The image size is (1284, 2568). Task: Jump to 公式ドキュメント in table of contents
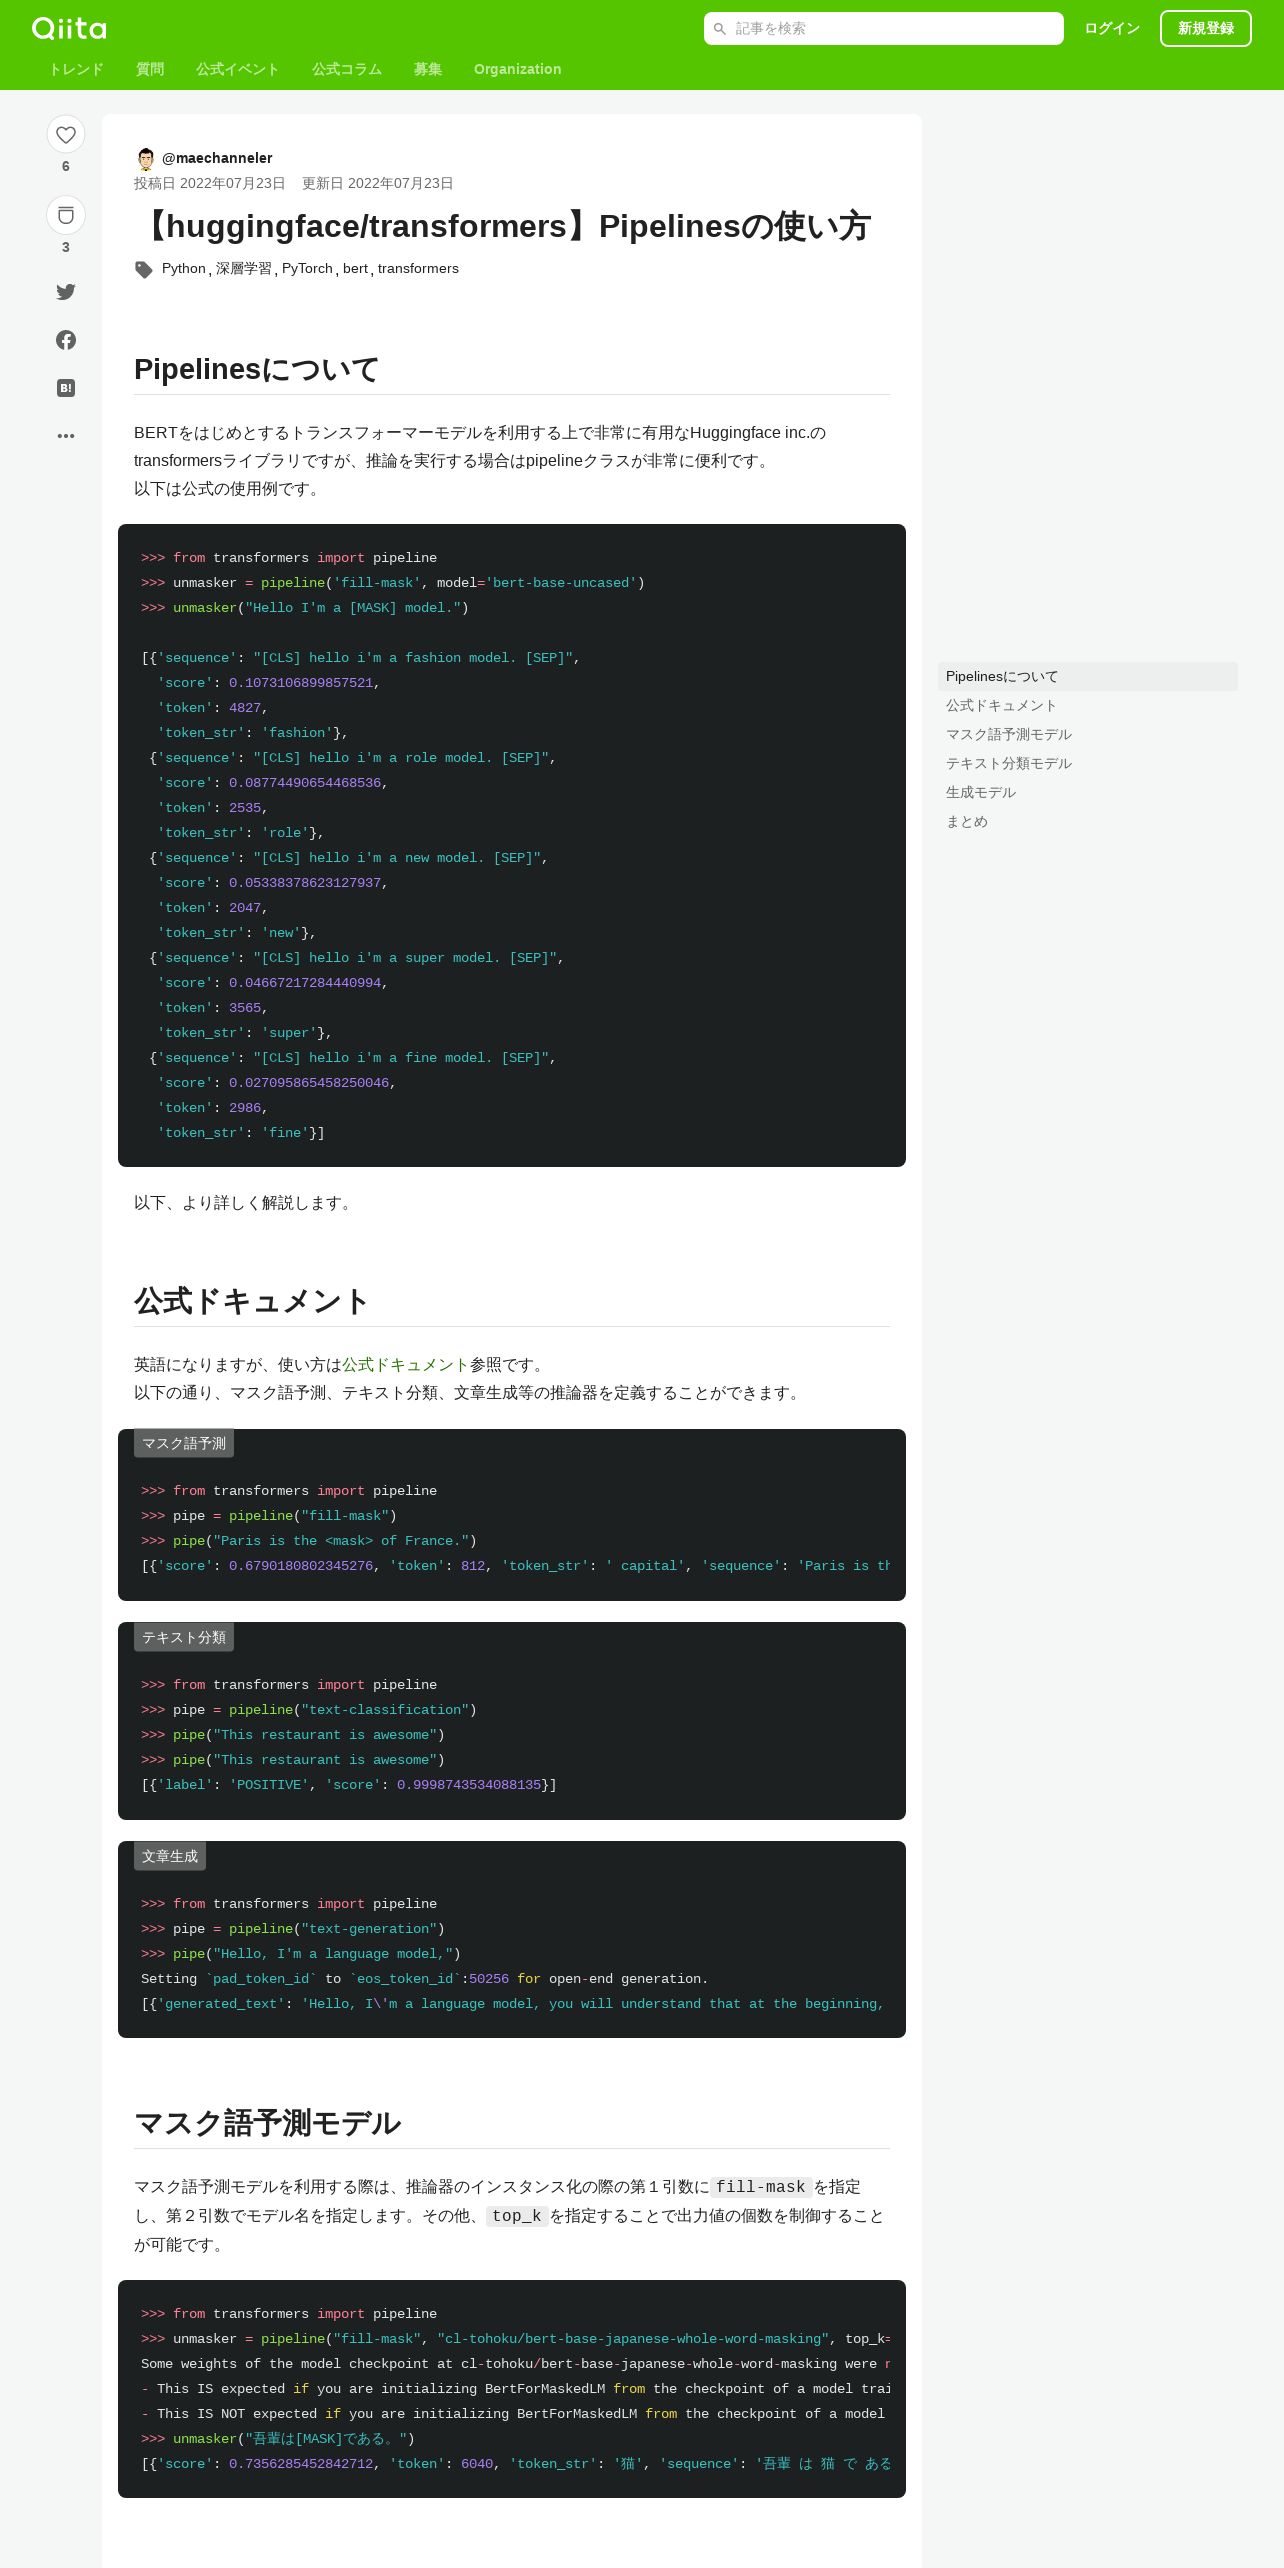point(1088,706)
